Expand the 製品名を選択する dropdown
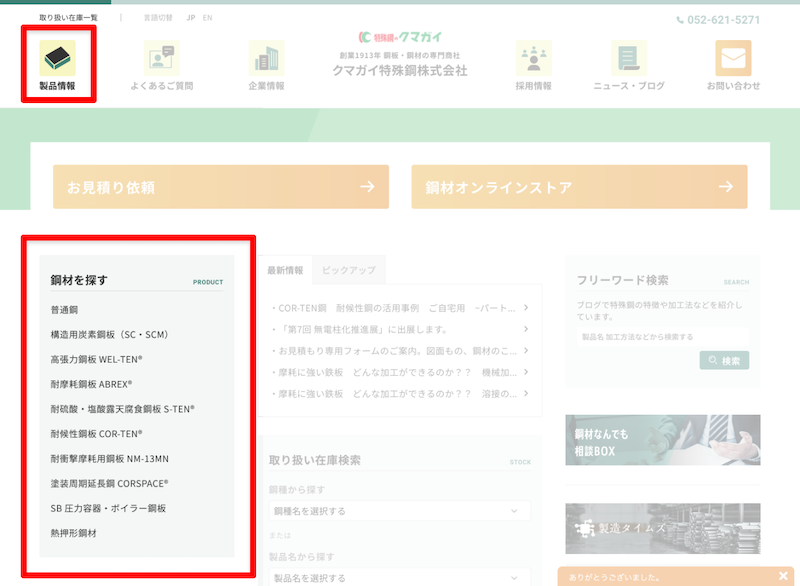800x586 pixels. (x=399, y=578)
